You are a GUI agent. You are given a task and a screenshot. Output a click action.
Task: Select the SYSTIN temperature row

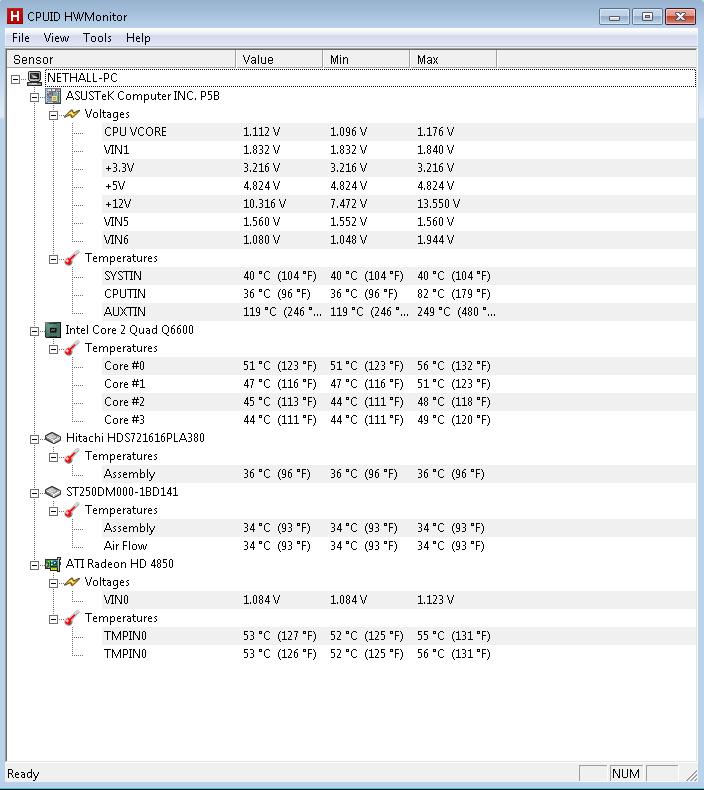[x=399, y=276]
